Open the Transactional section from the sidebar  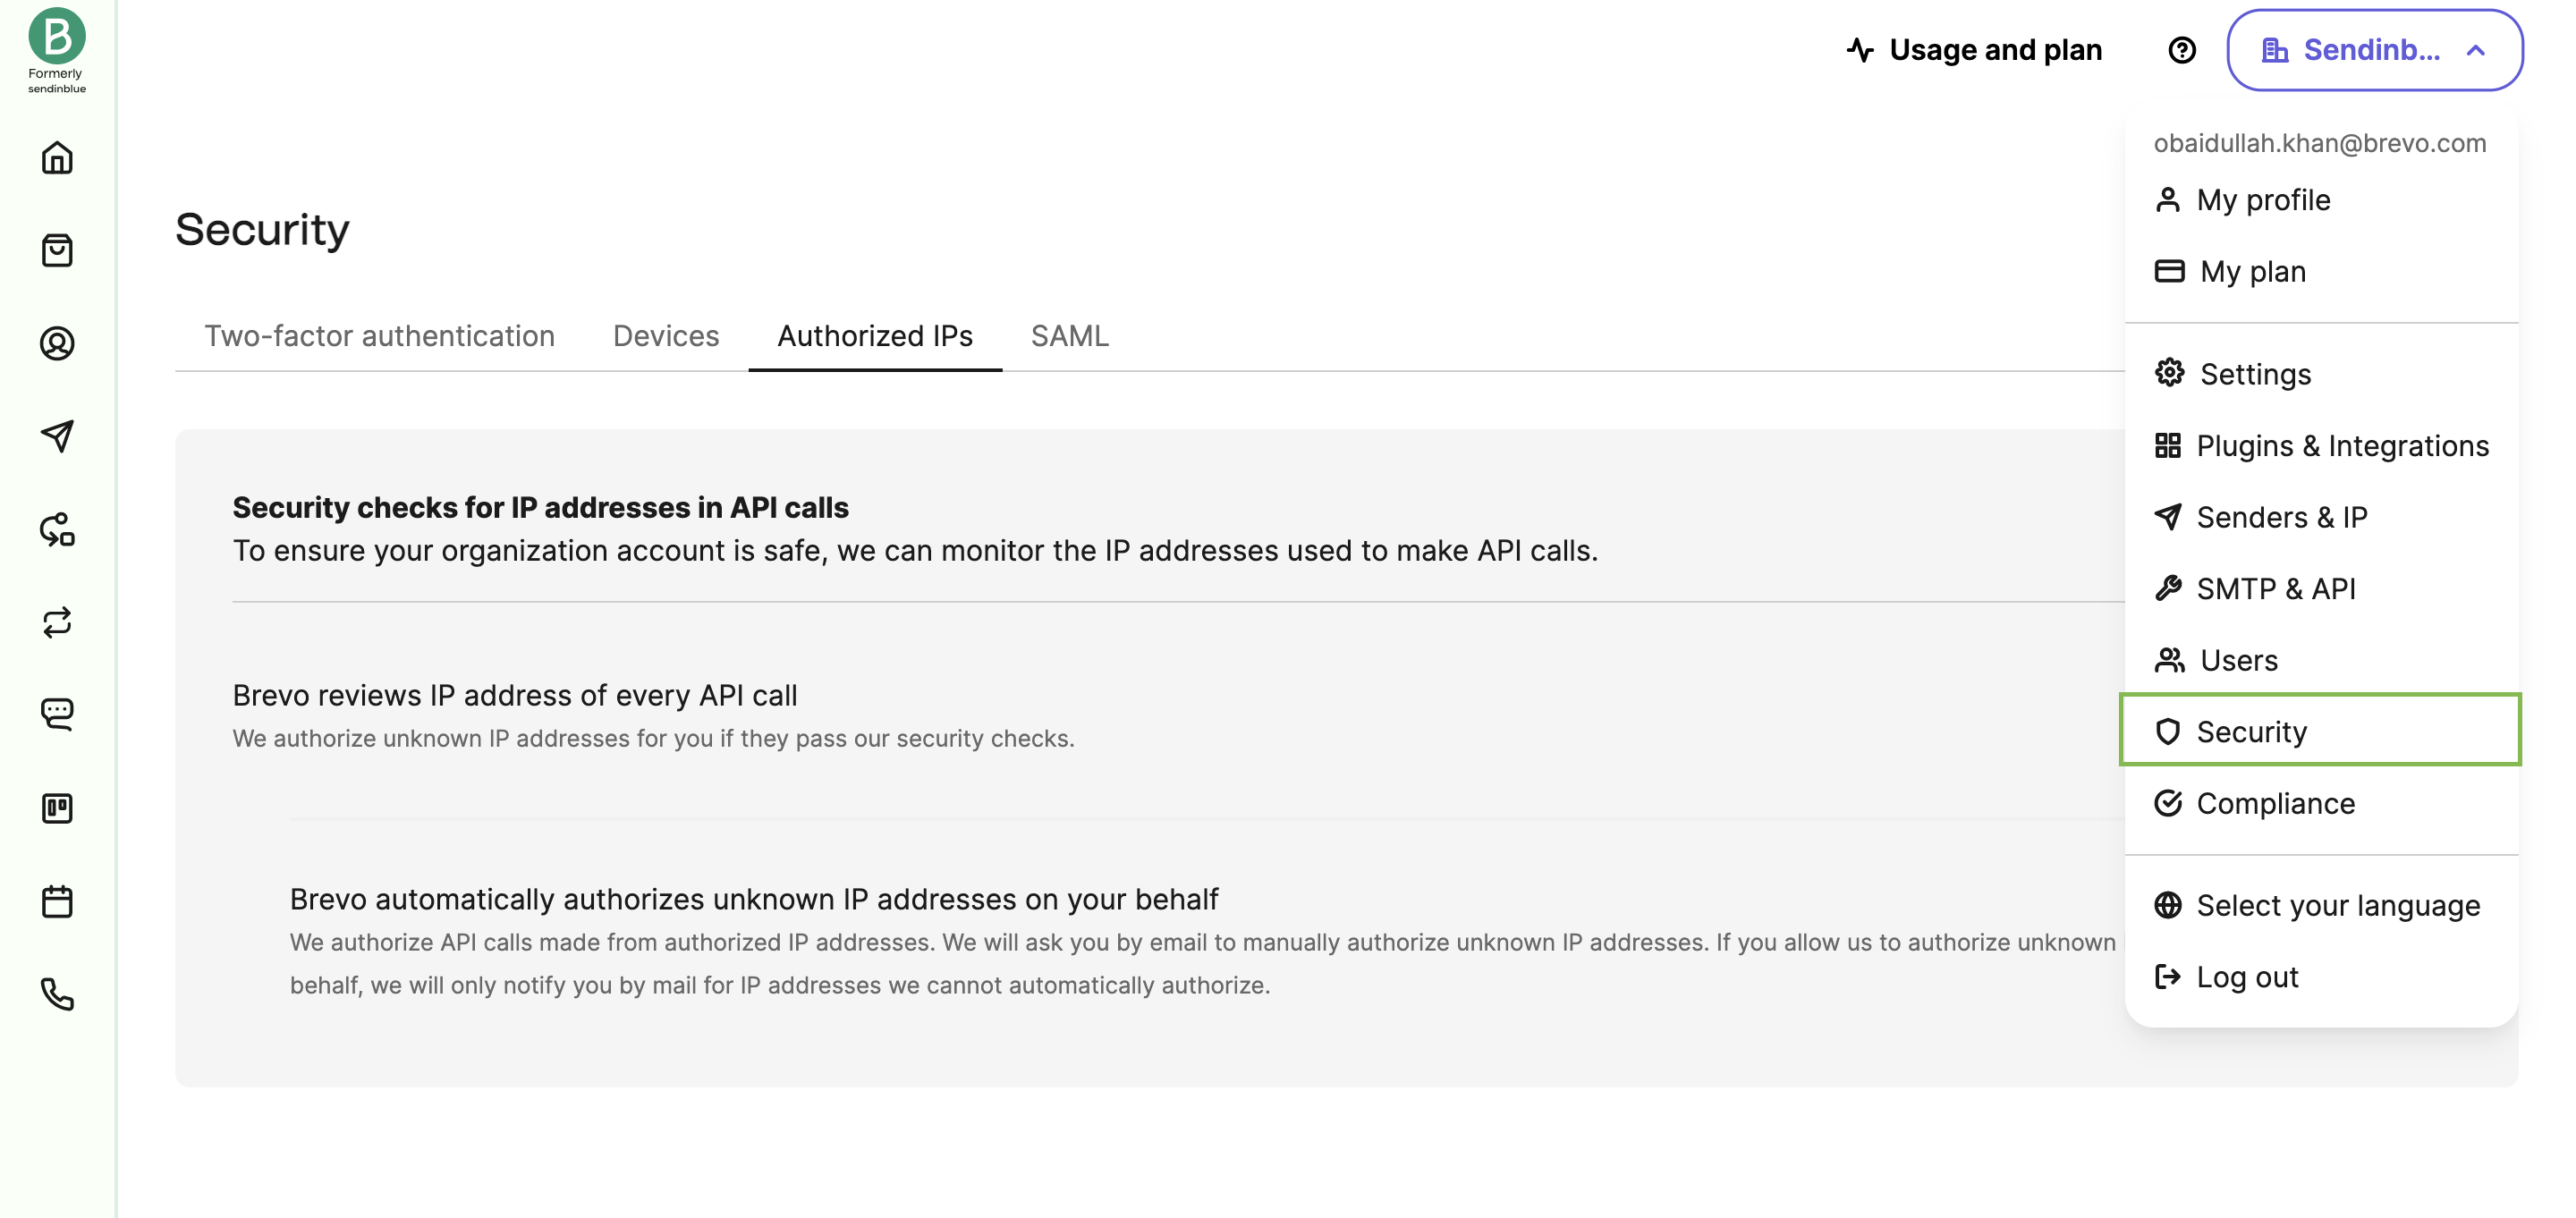57,623
